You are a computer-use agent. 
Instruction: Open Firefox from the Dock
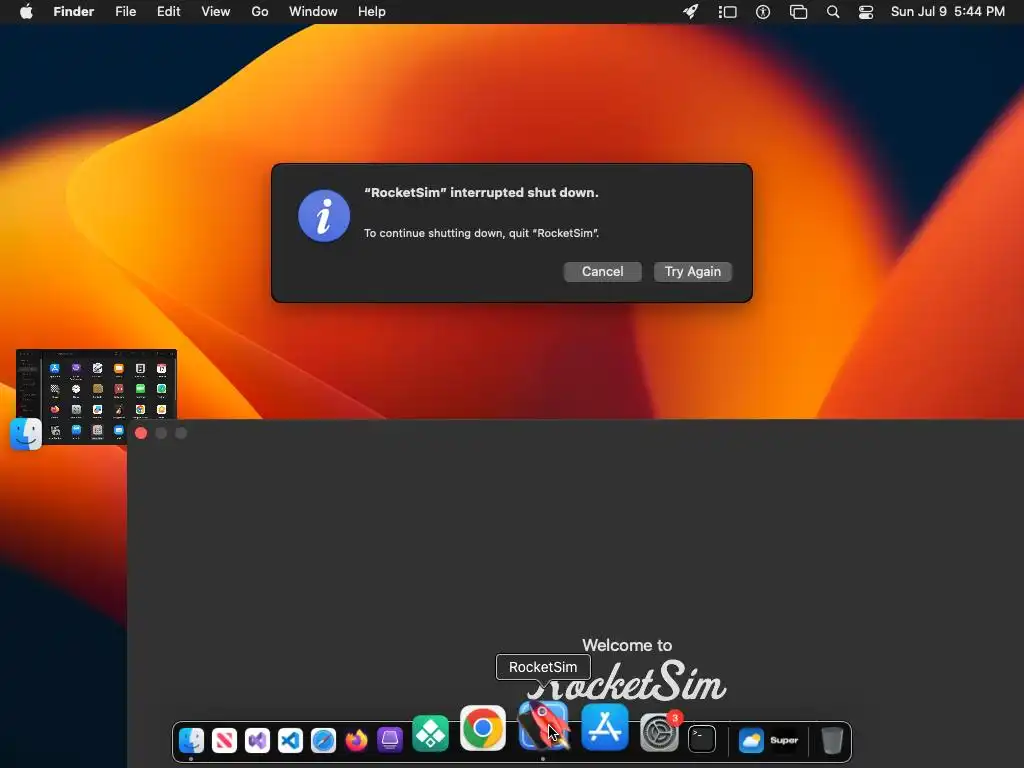pos(357,741)
